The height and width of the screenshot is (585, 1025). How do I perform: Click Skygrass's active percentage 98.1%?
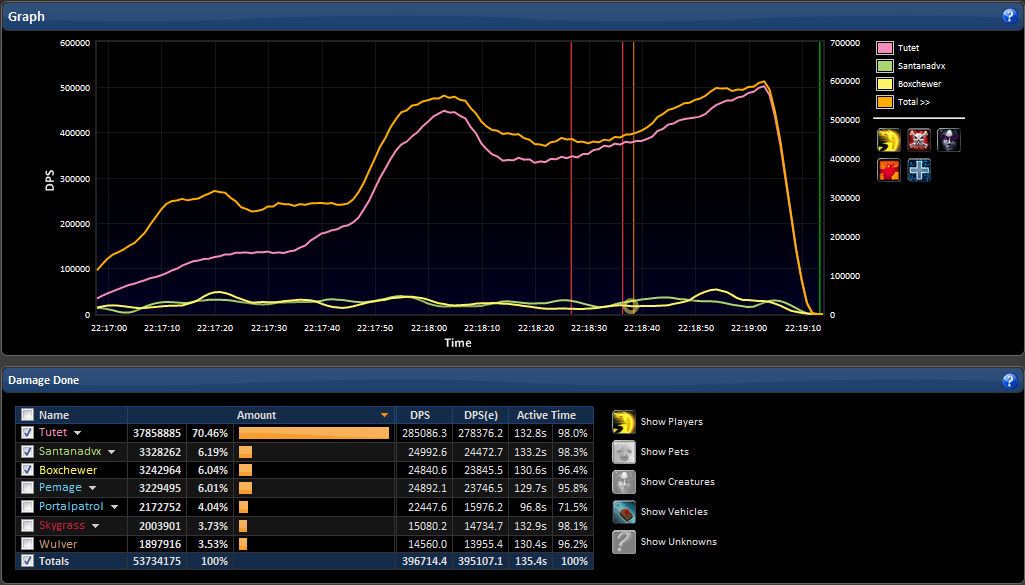tap(573, 526)
